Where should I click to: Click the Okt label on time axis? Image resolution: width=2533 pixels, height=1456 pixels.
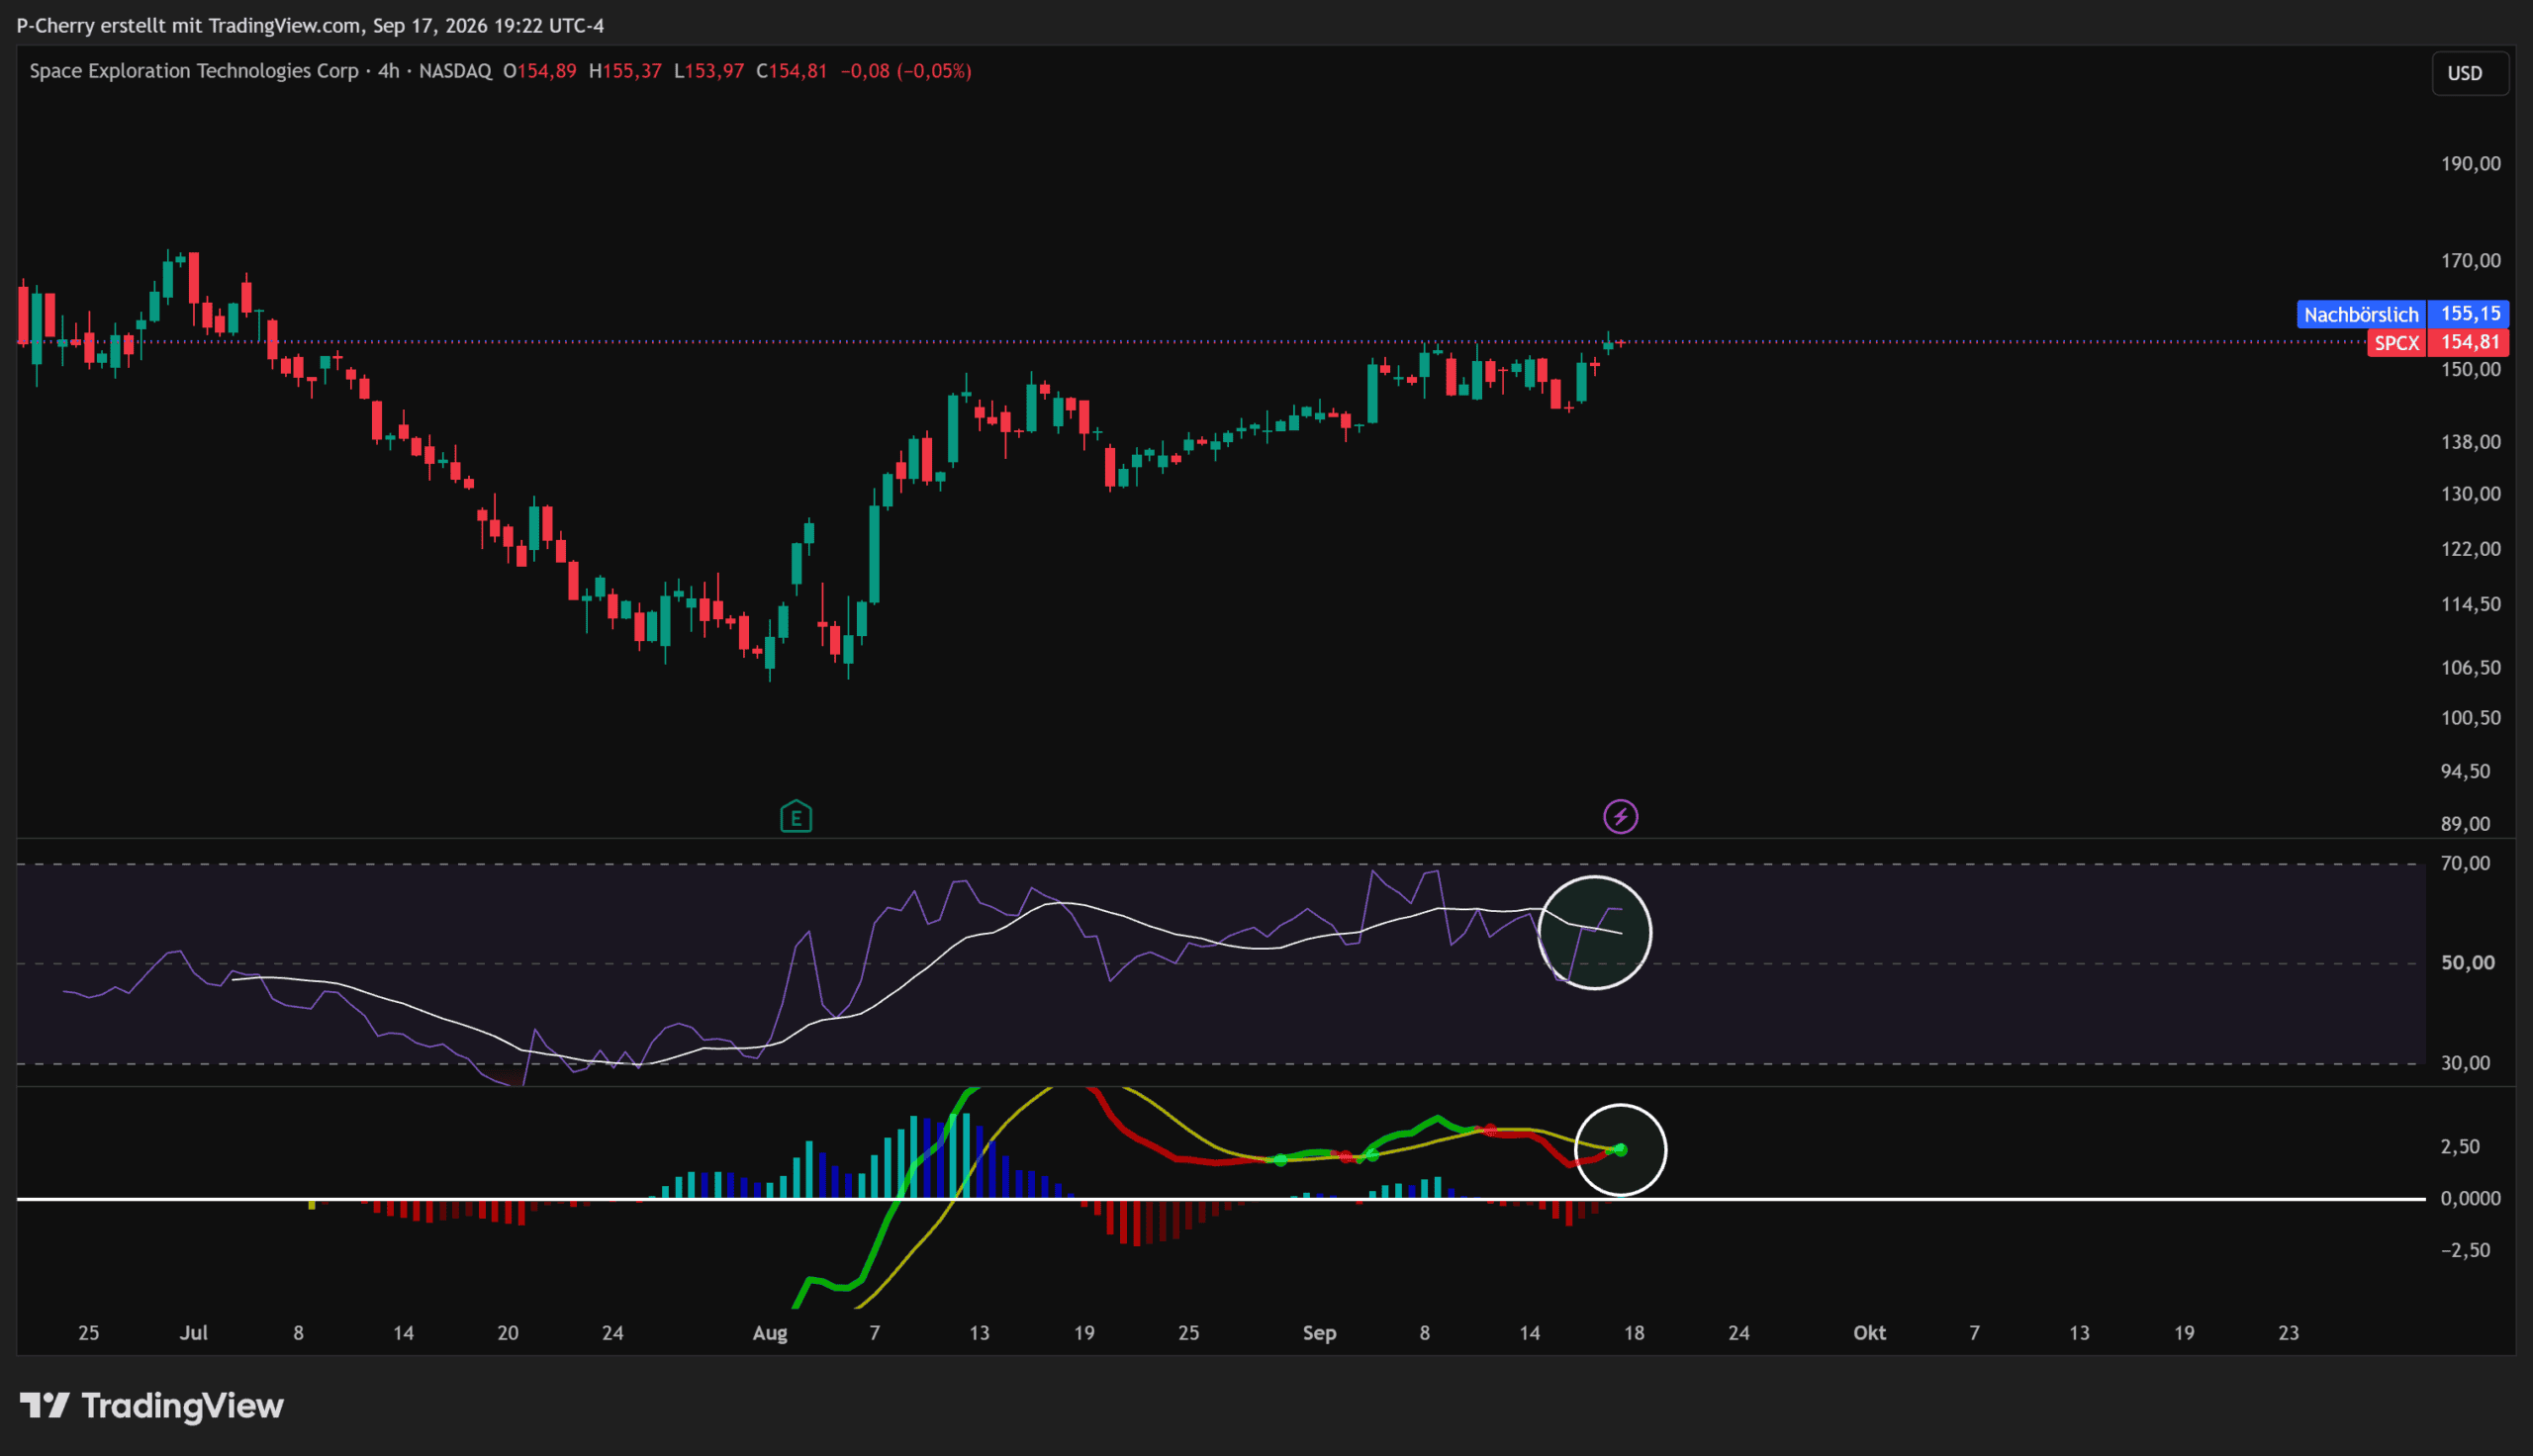[x=1869, y=1332]
